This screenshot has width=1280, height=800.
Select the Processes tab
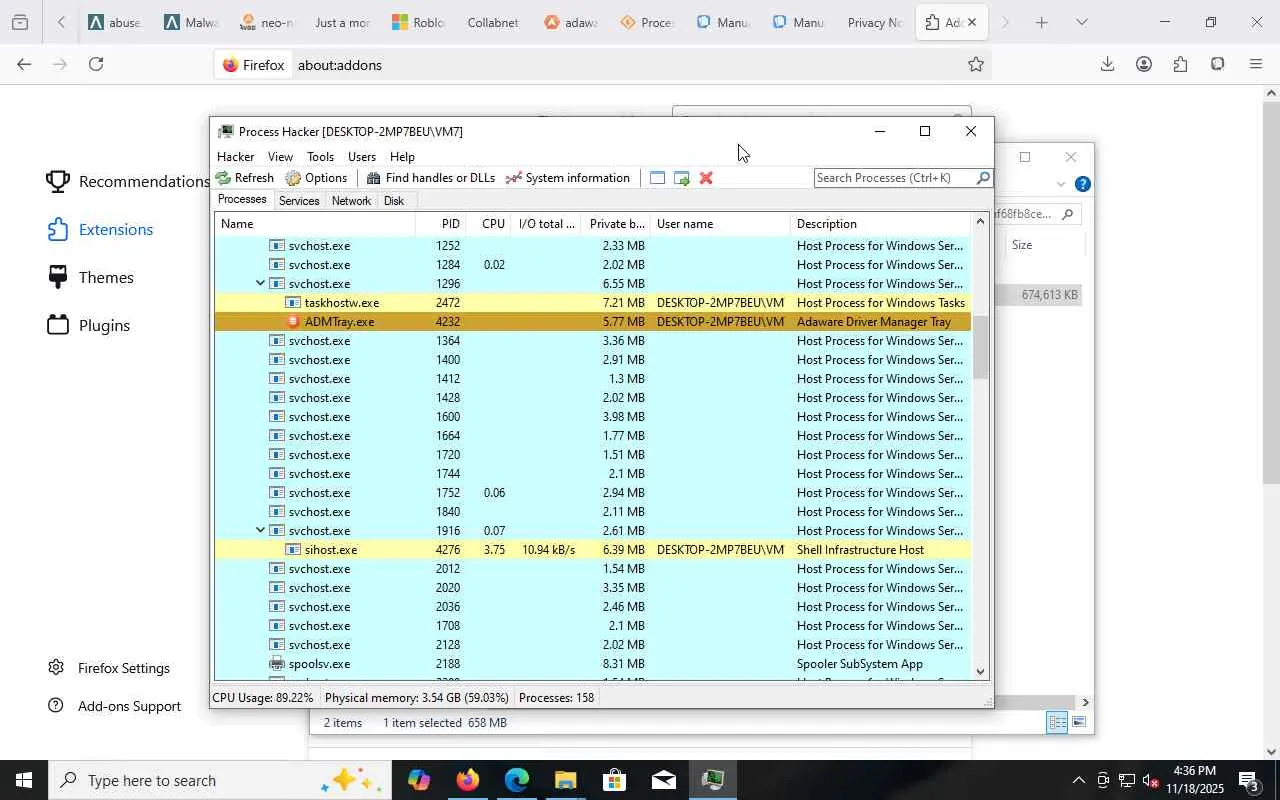242,200
